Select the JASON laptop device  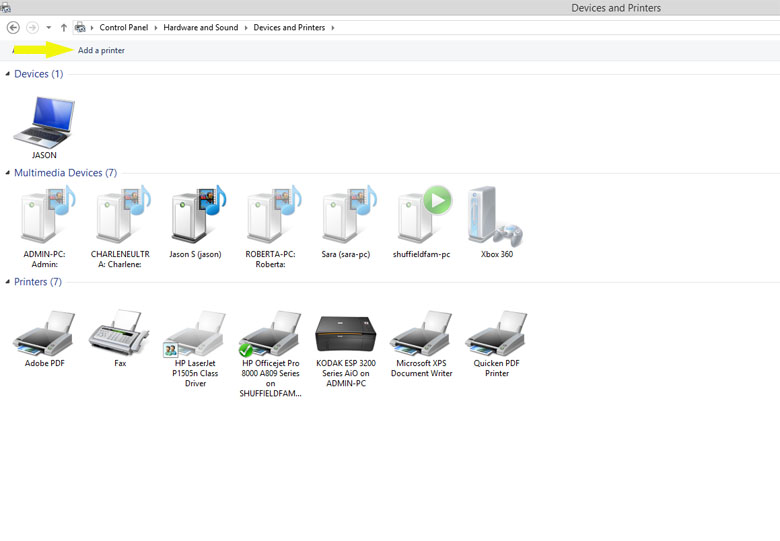point(44,124)
